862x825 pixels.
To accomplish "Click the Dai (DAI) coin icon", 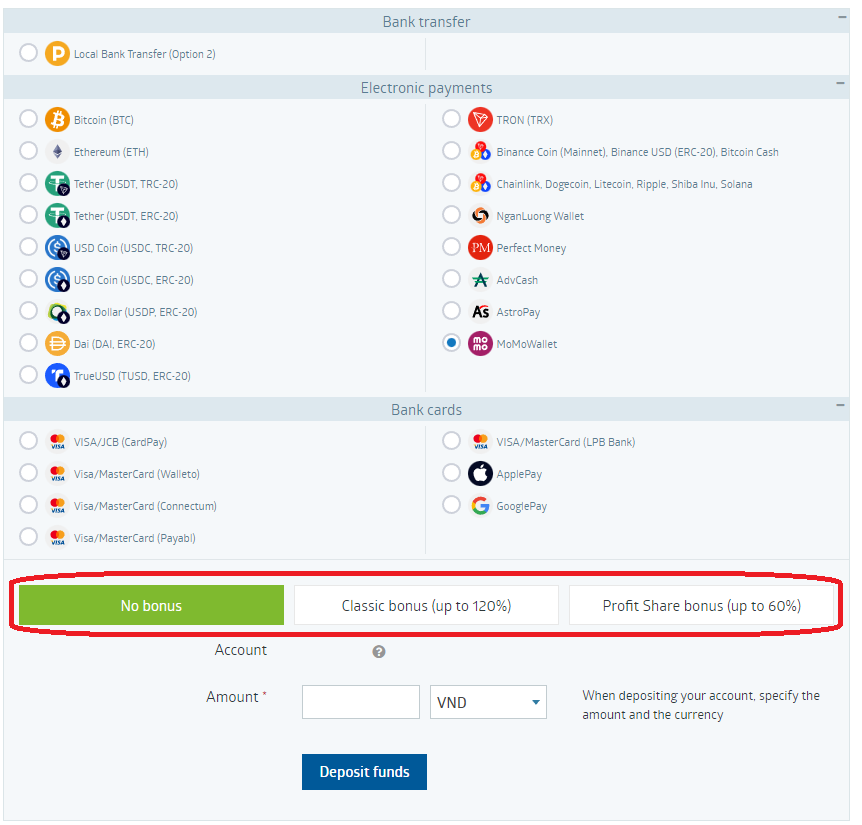I will [57, 344].
